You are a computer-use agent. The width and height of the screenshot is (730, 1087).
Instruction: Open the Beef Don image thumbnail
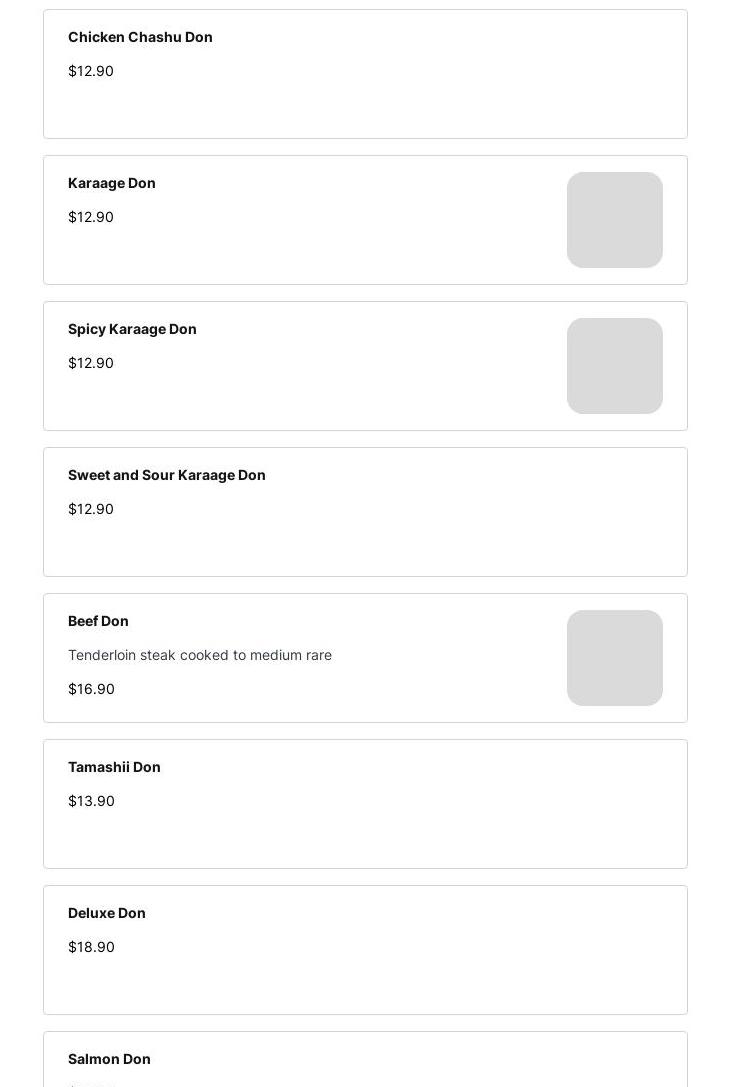coord(615,658)
